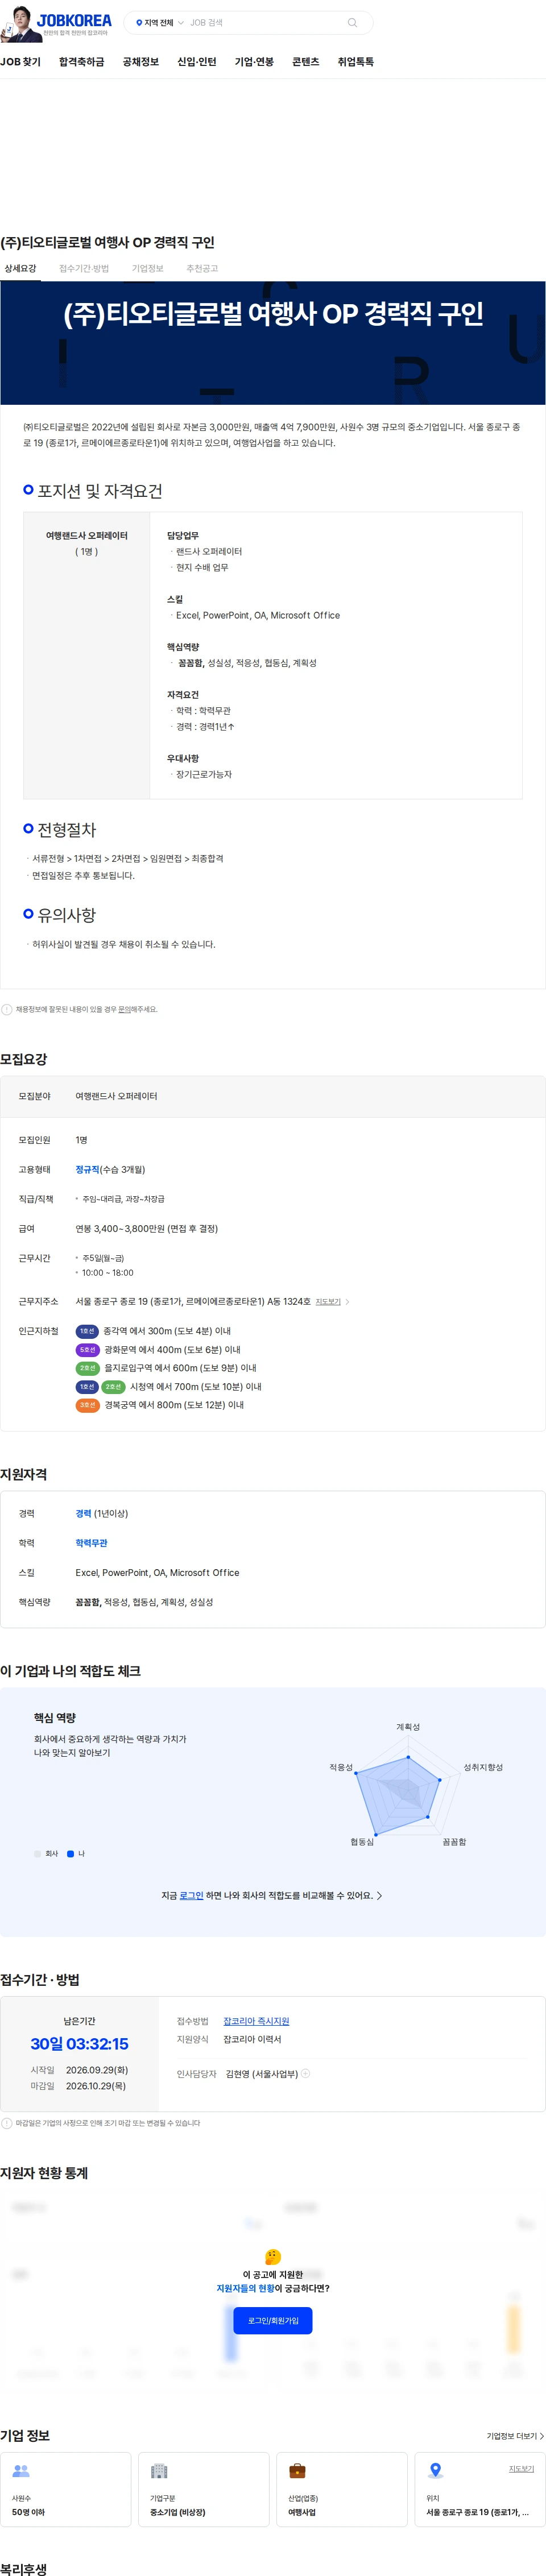Click the 문의 link under job details
Screen dimensions: 546x2576
tap(125, 1009)
